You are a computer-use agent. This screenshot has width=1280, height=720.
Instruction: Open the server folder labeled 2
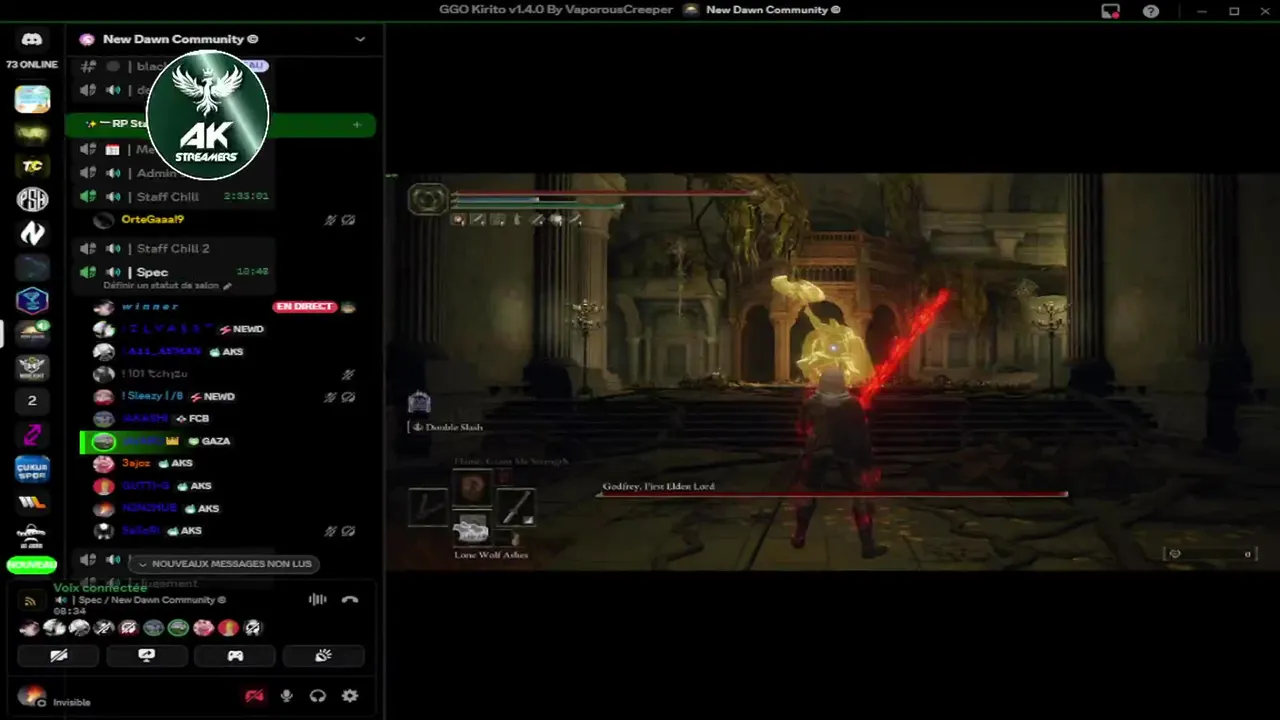point(32,400)
